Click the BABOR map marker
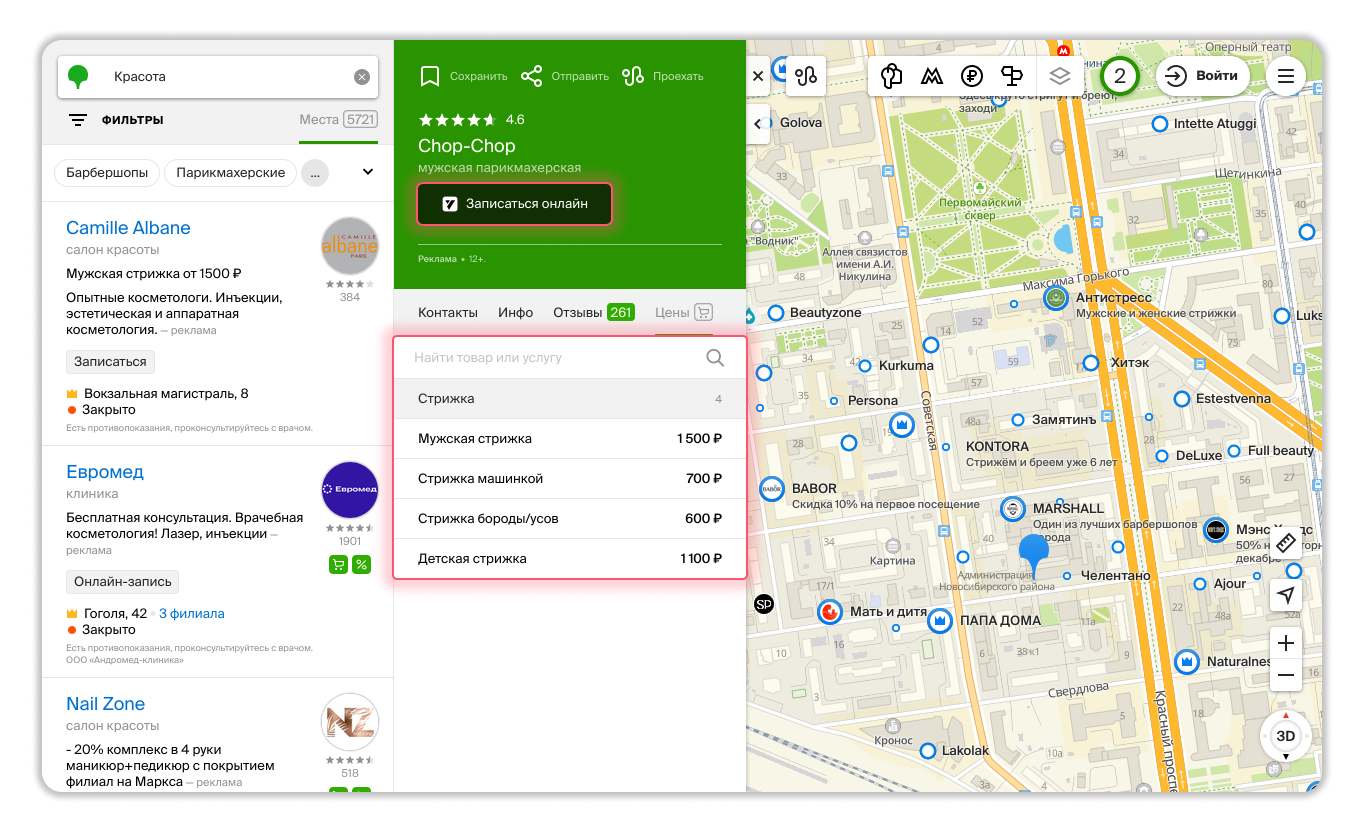Screen dimensions: 1364x831 click(772, 489)
